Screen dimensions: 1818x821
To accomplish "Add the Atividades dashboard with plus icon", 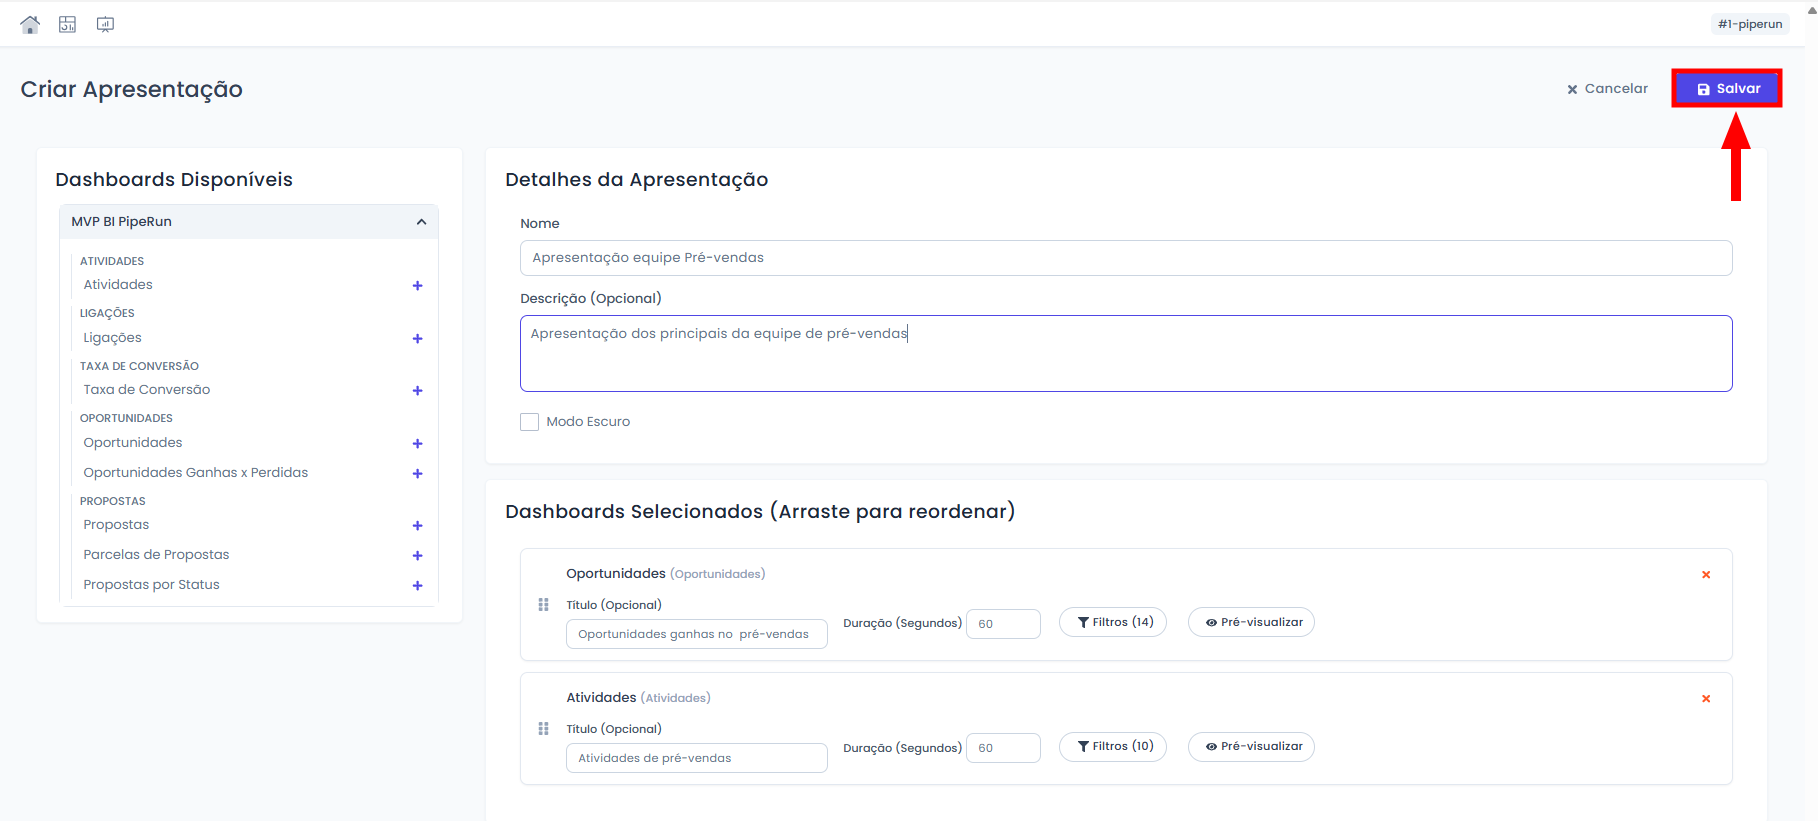I will [417, 286].
